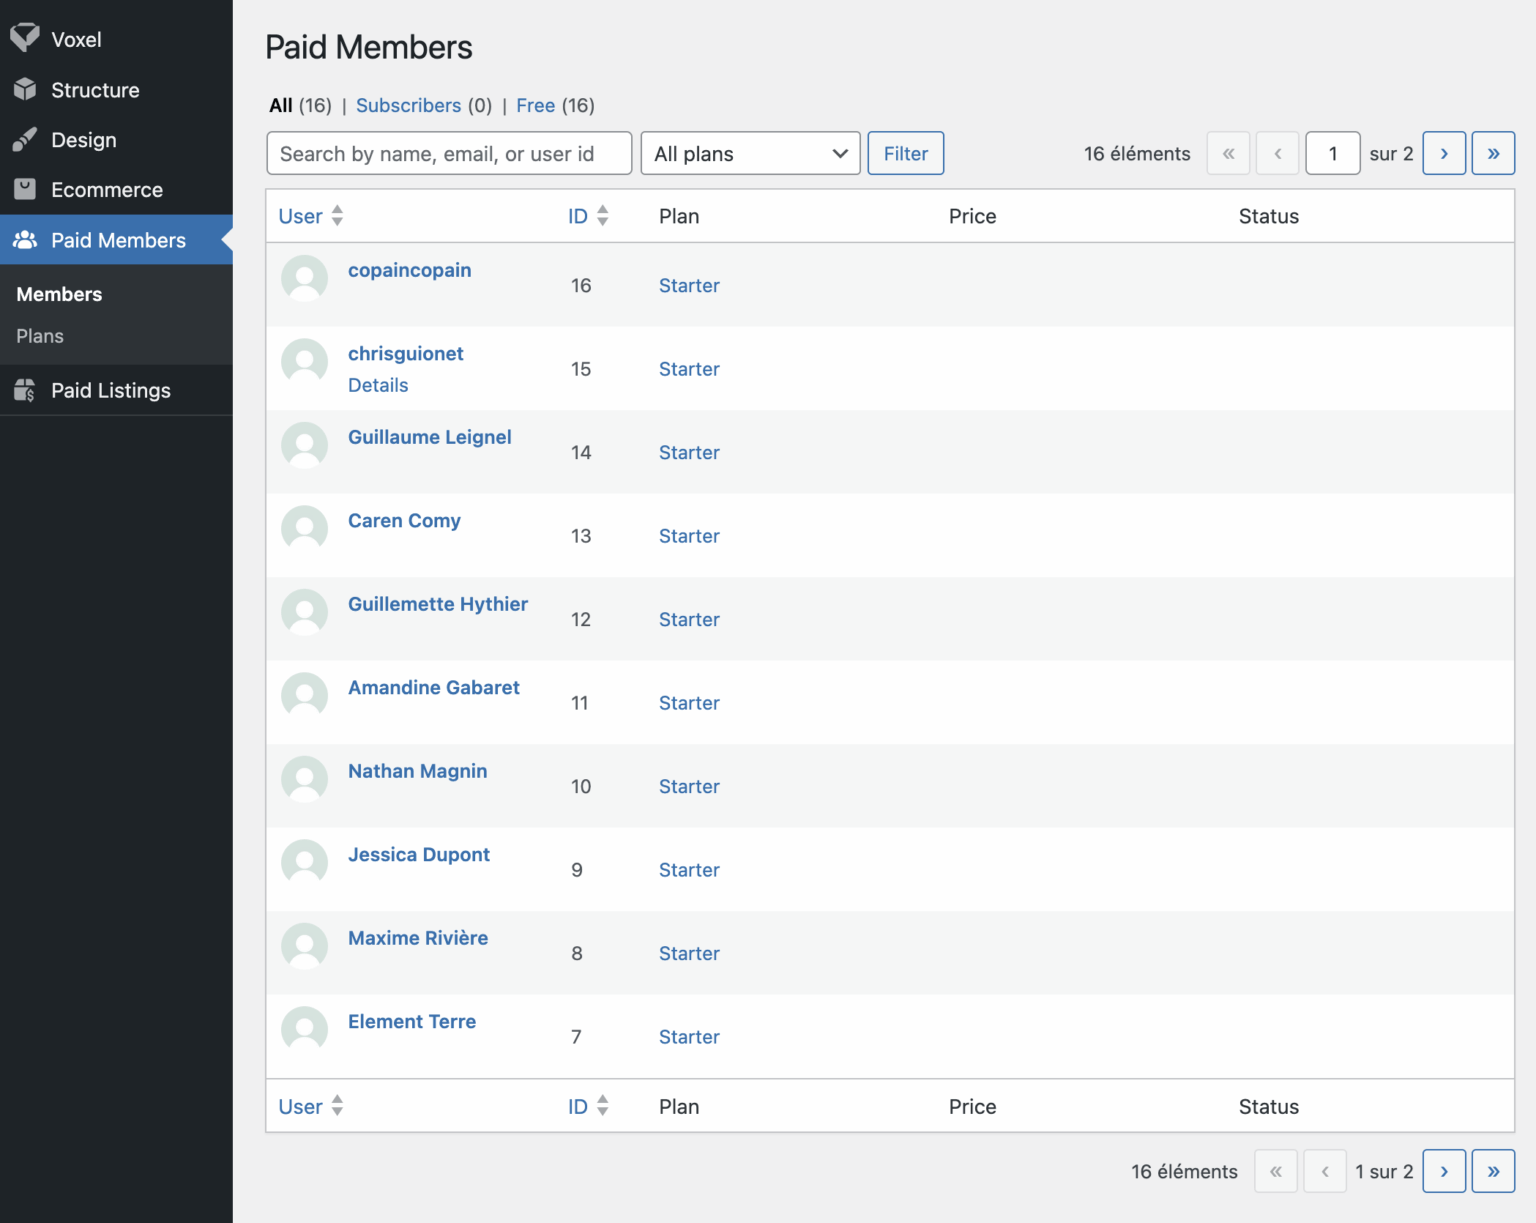Image resolution: width=1536 pixels, height=1223 pixels.
Task: Click the Paid Members people icon
Action: coord(25,240)
